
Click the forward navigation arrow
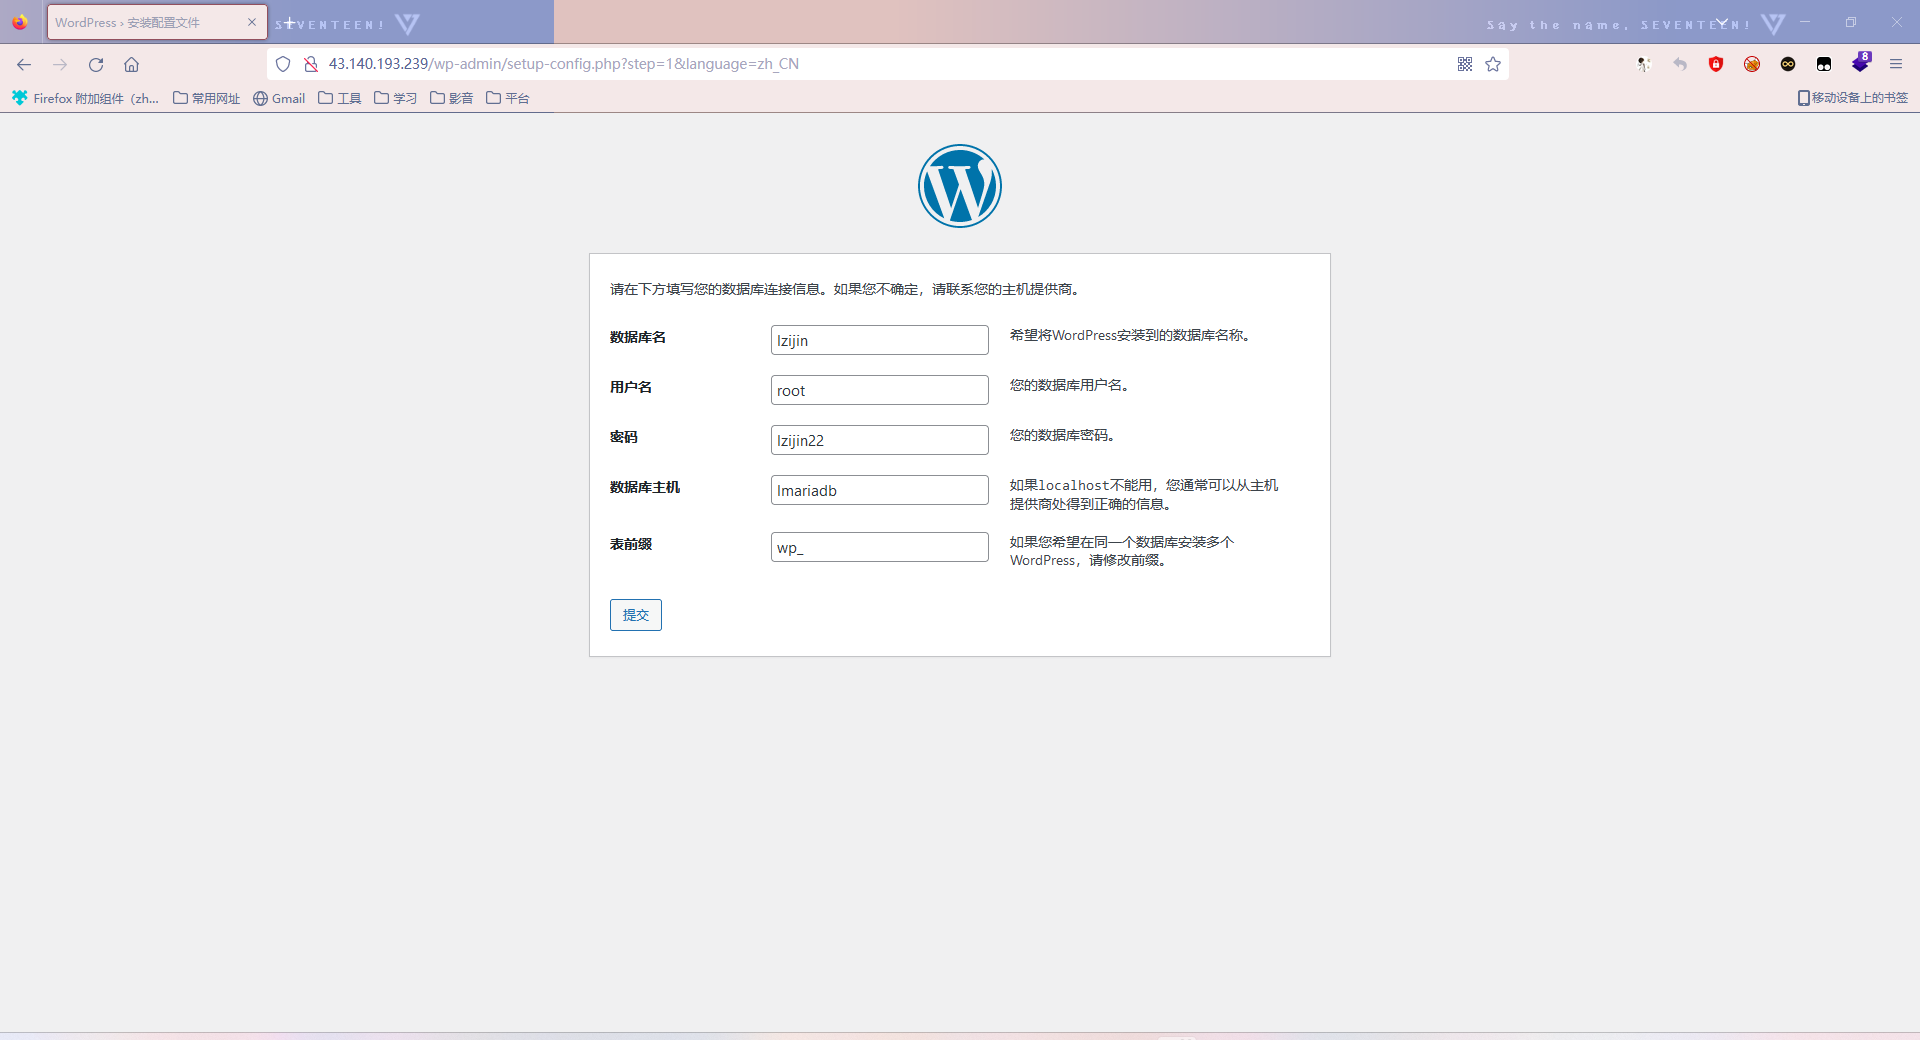point(60,64)
